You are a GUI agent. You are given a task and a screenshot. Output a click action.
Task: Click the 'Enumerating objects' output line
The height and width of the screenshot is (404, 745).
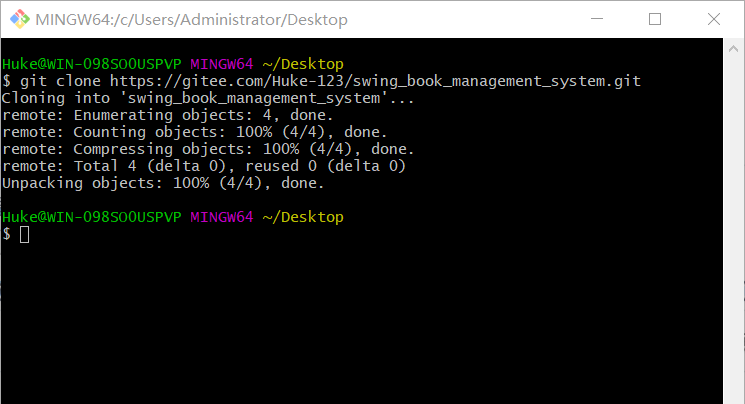(168, 115)
